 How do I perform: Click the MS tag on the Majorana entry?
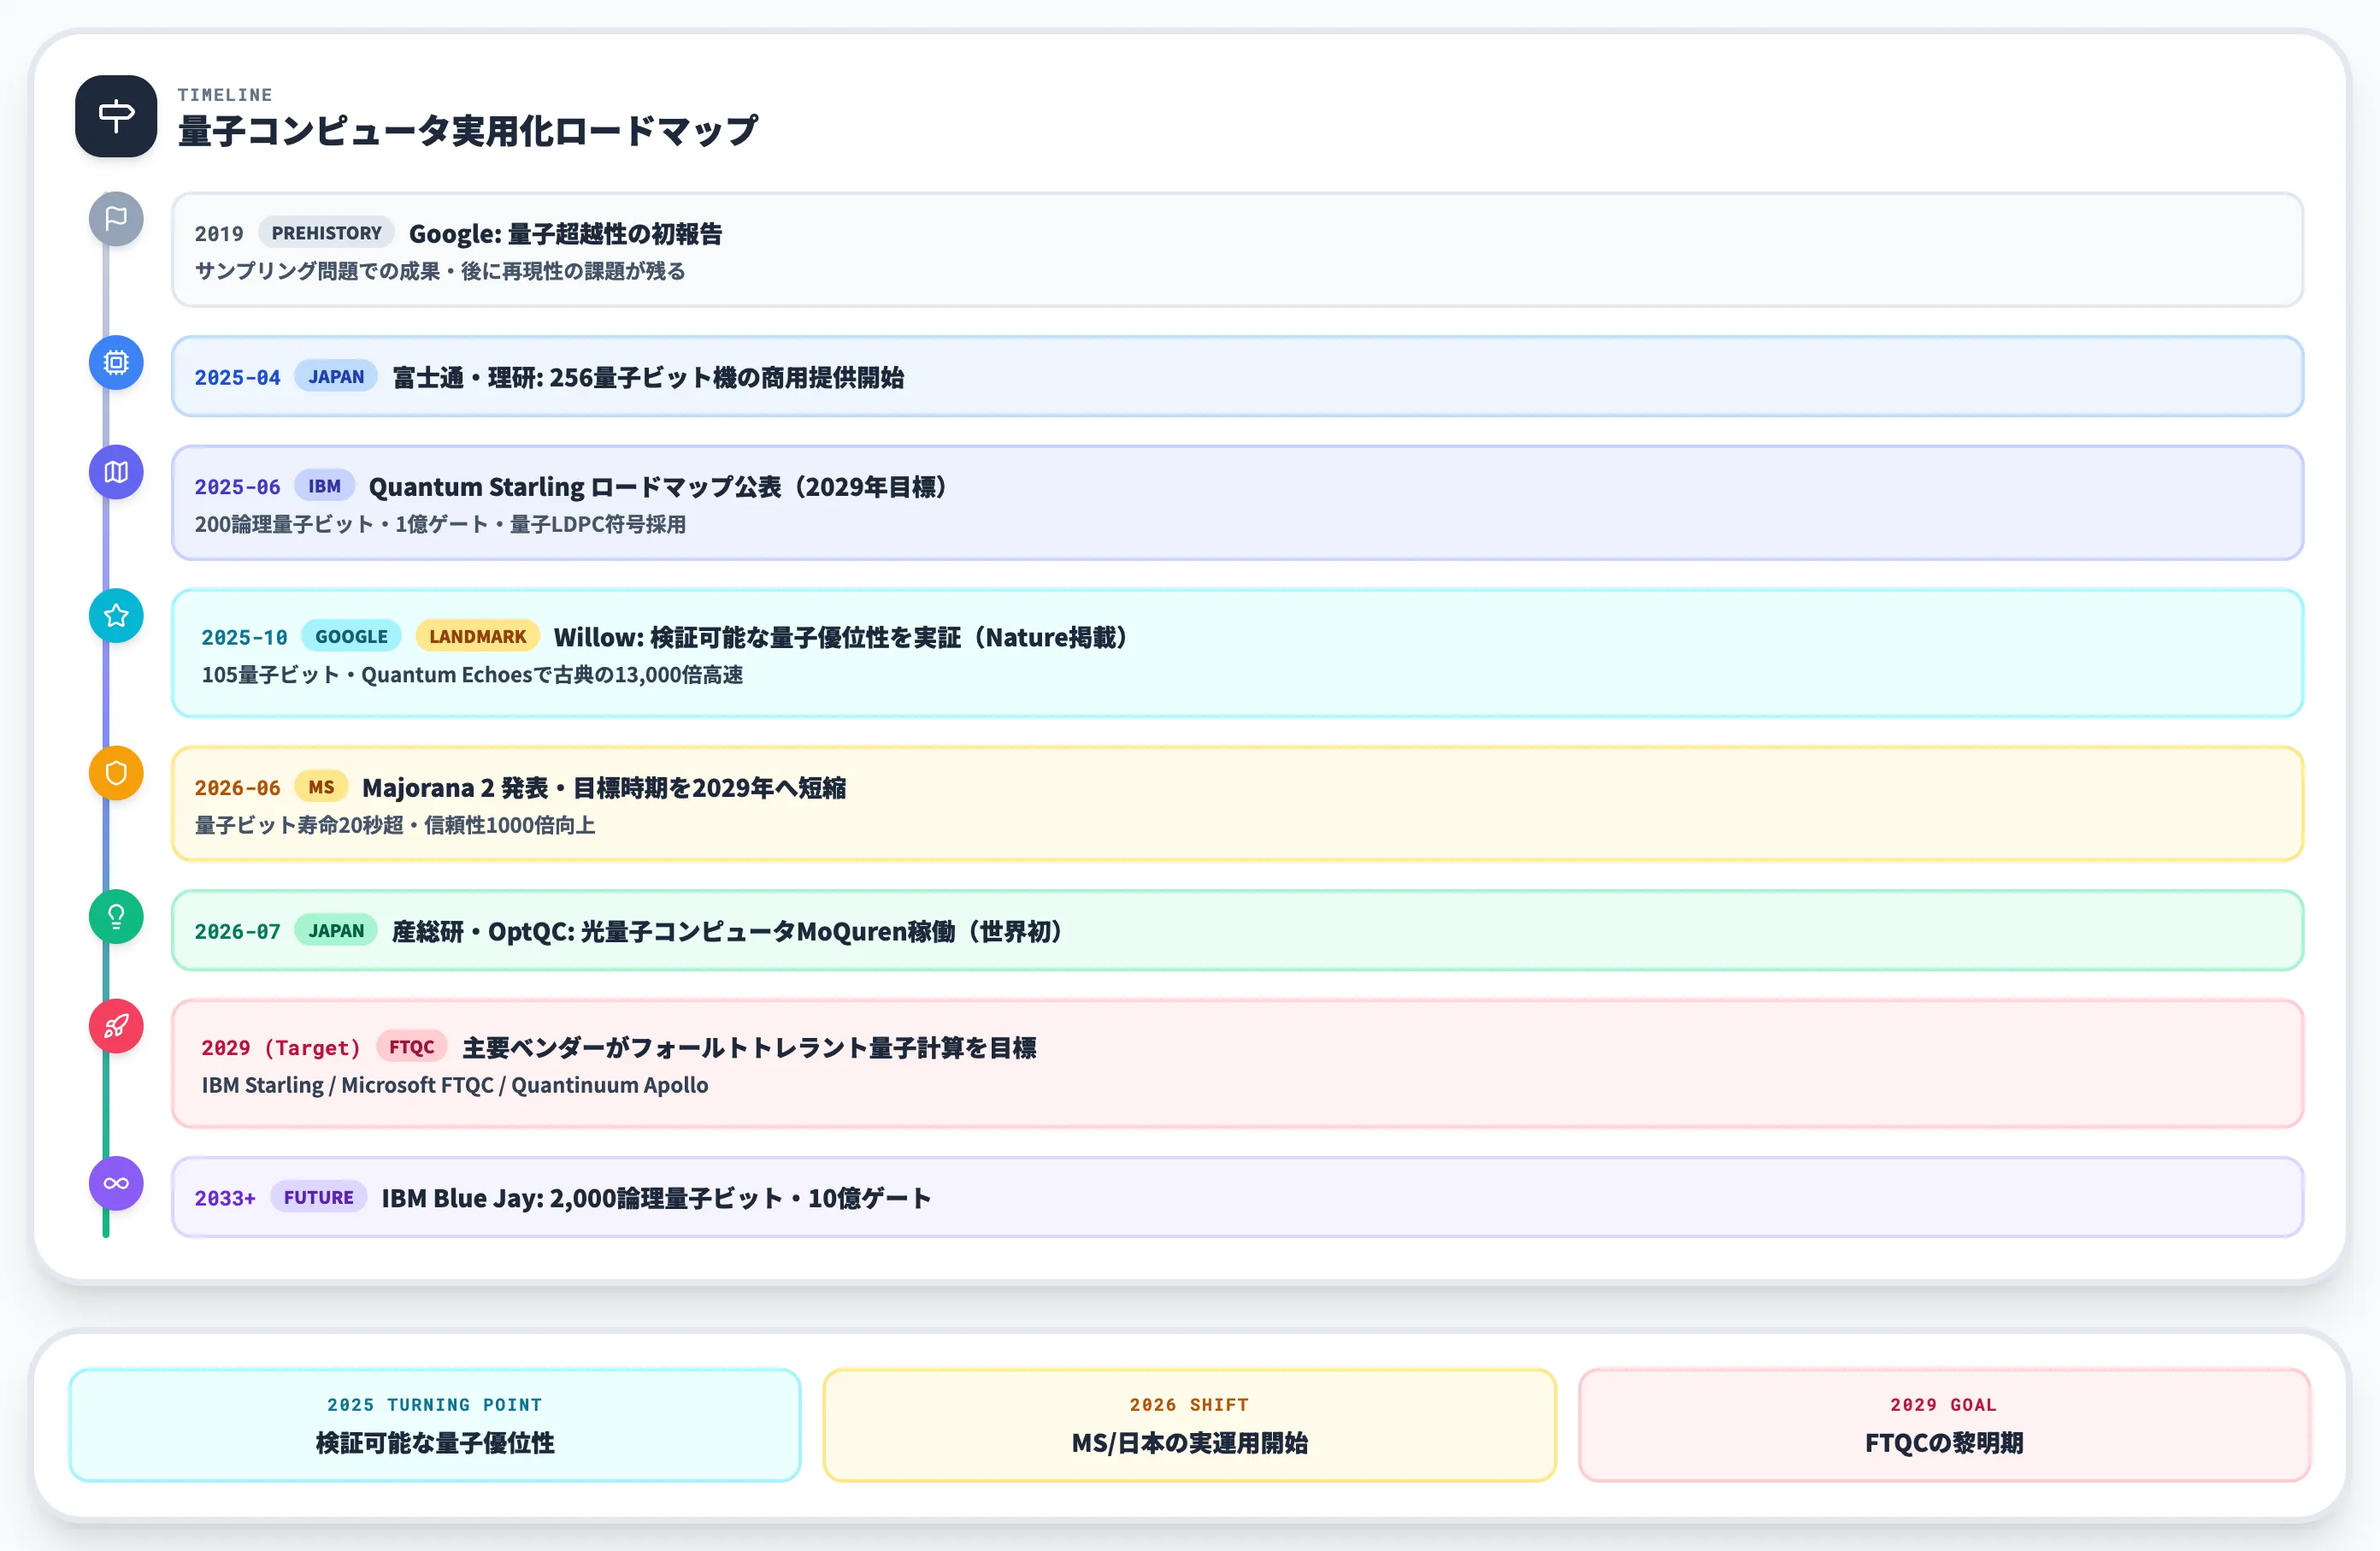(x=321, y=787)
